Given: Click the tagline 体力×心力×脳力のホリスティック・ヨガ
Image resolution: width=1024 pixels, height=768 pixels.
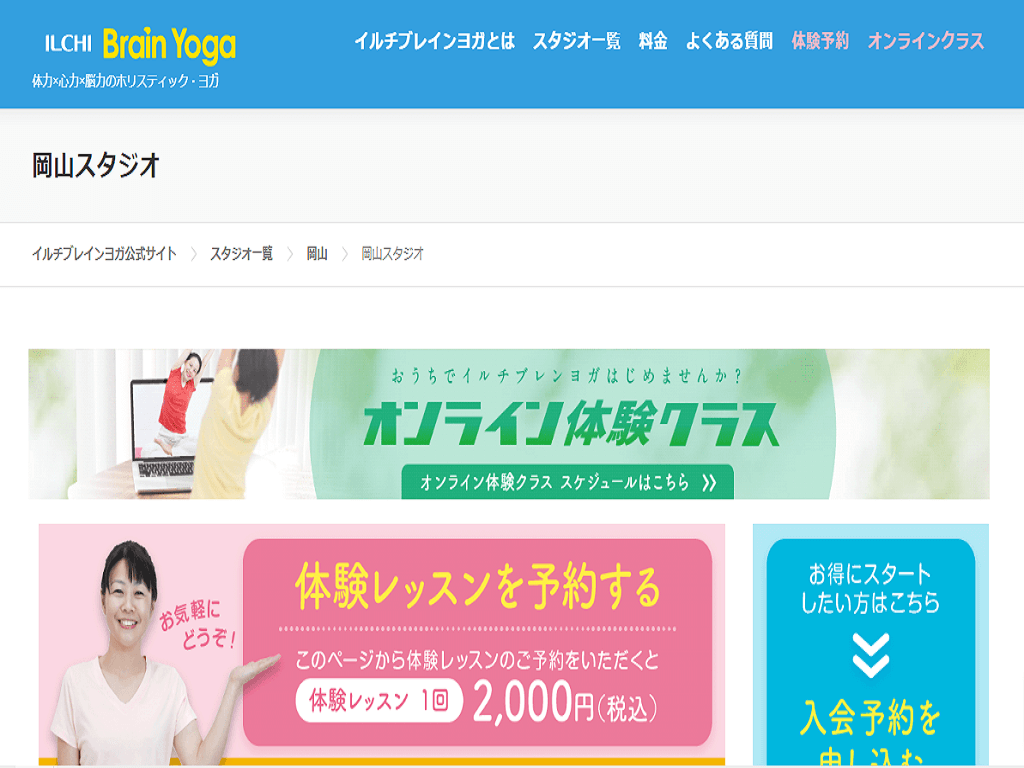Looking at the screenshot, I should [x=125, y=81].
